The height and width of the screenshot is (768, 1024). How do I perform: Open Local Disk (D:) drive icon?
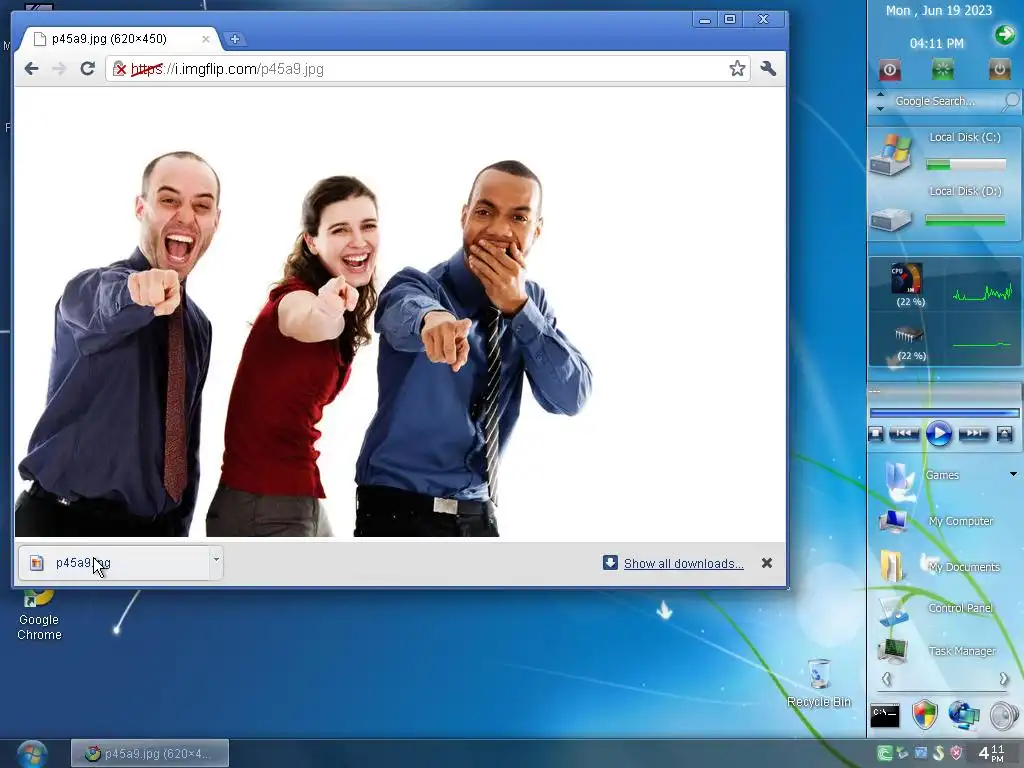pos(889,219)
